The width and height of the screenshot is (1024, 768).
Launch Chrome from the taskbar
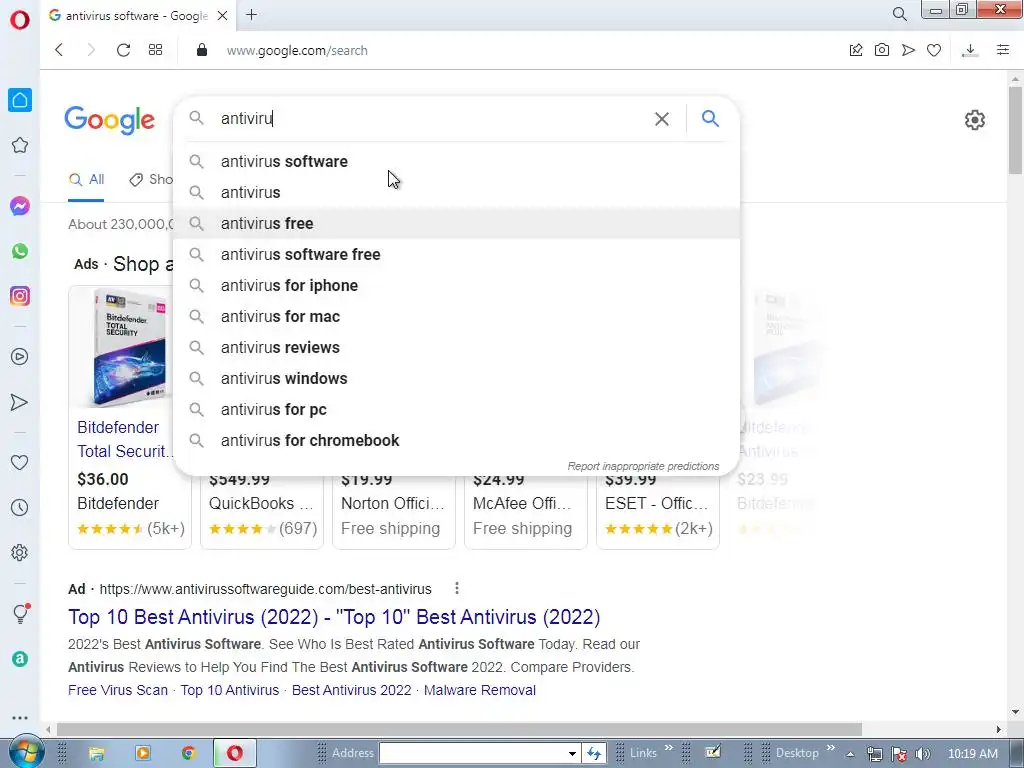coord(189,754)
